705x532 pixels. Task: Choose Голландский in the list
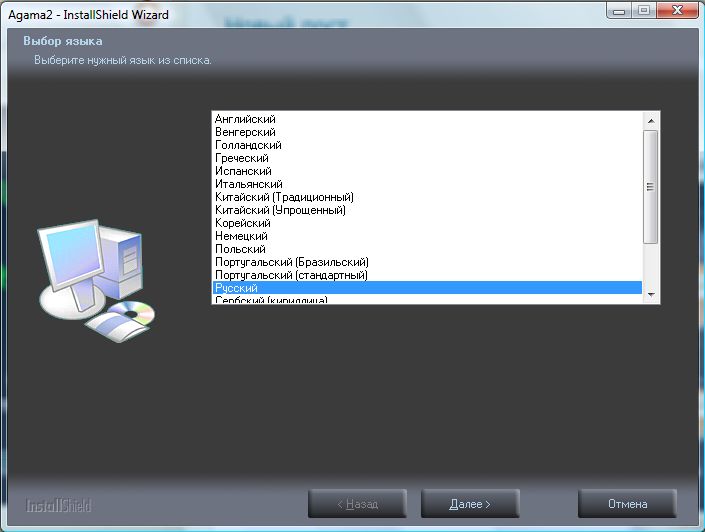(427, 145)
